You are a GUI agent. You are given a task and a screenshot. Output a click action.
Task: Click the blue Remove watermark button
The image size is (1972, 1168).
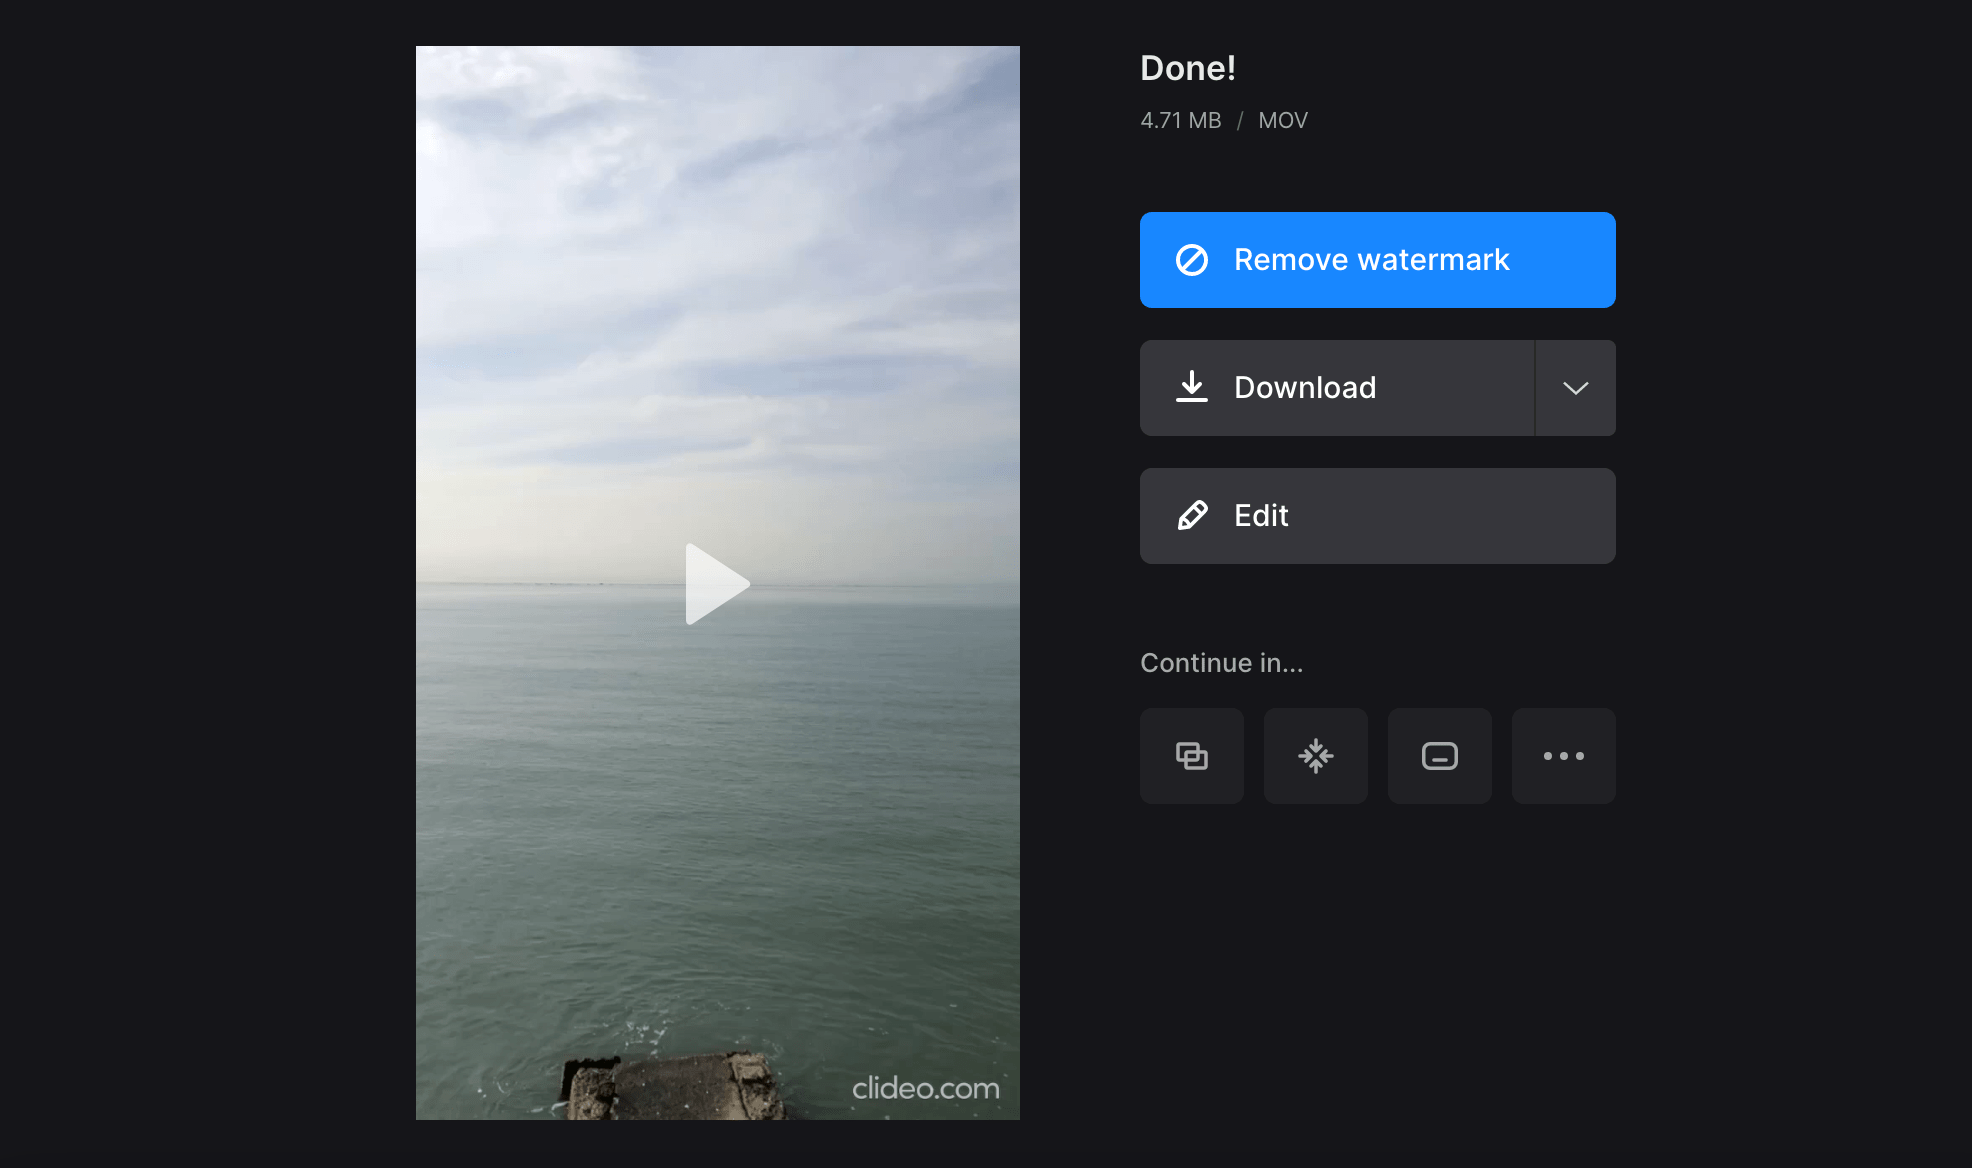point(1377,259)
